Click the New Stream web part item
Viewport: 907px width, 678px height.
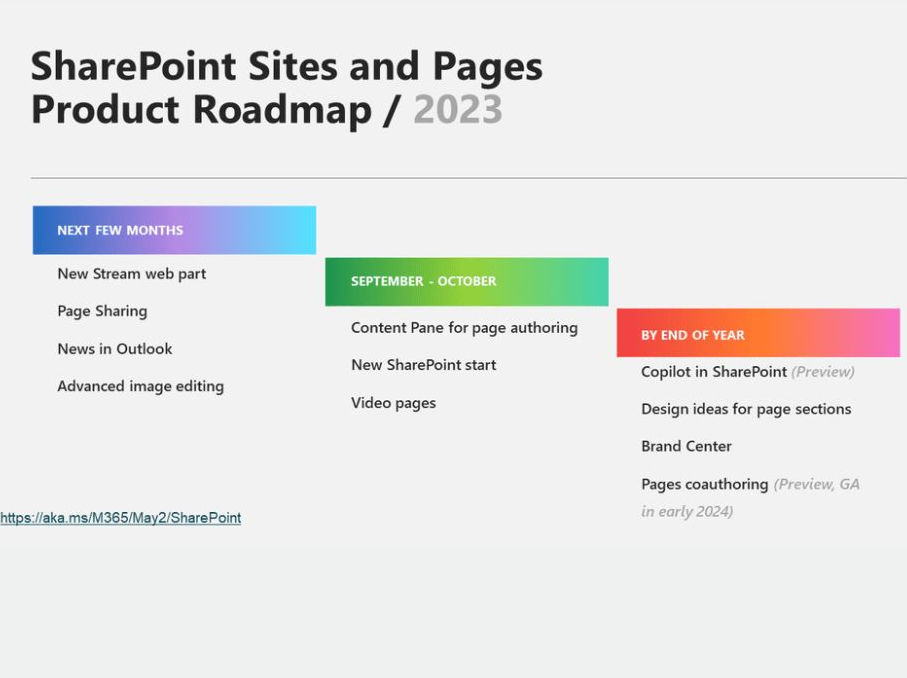[132, 273]
